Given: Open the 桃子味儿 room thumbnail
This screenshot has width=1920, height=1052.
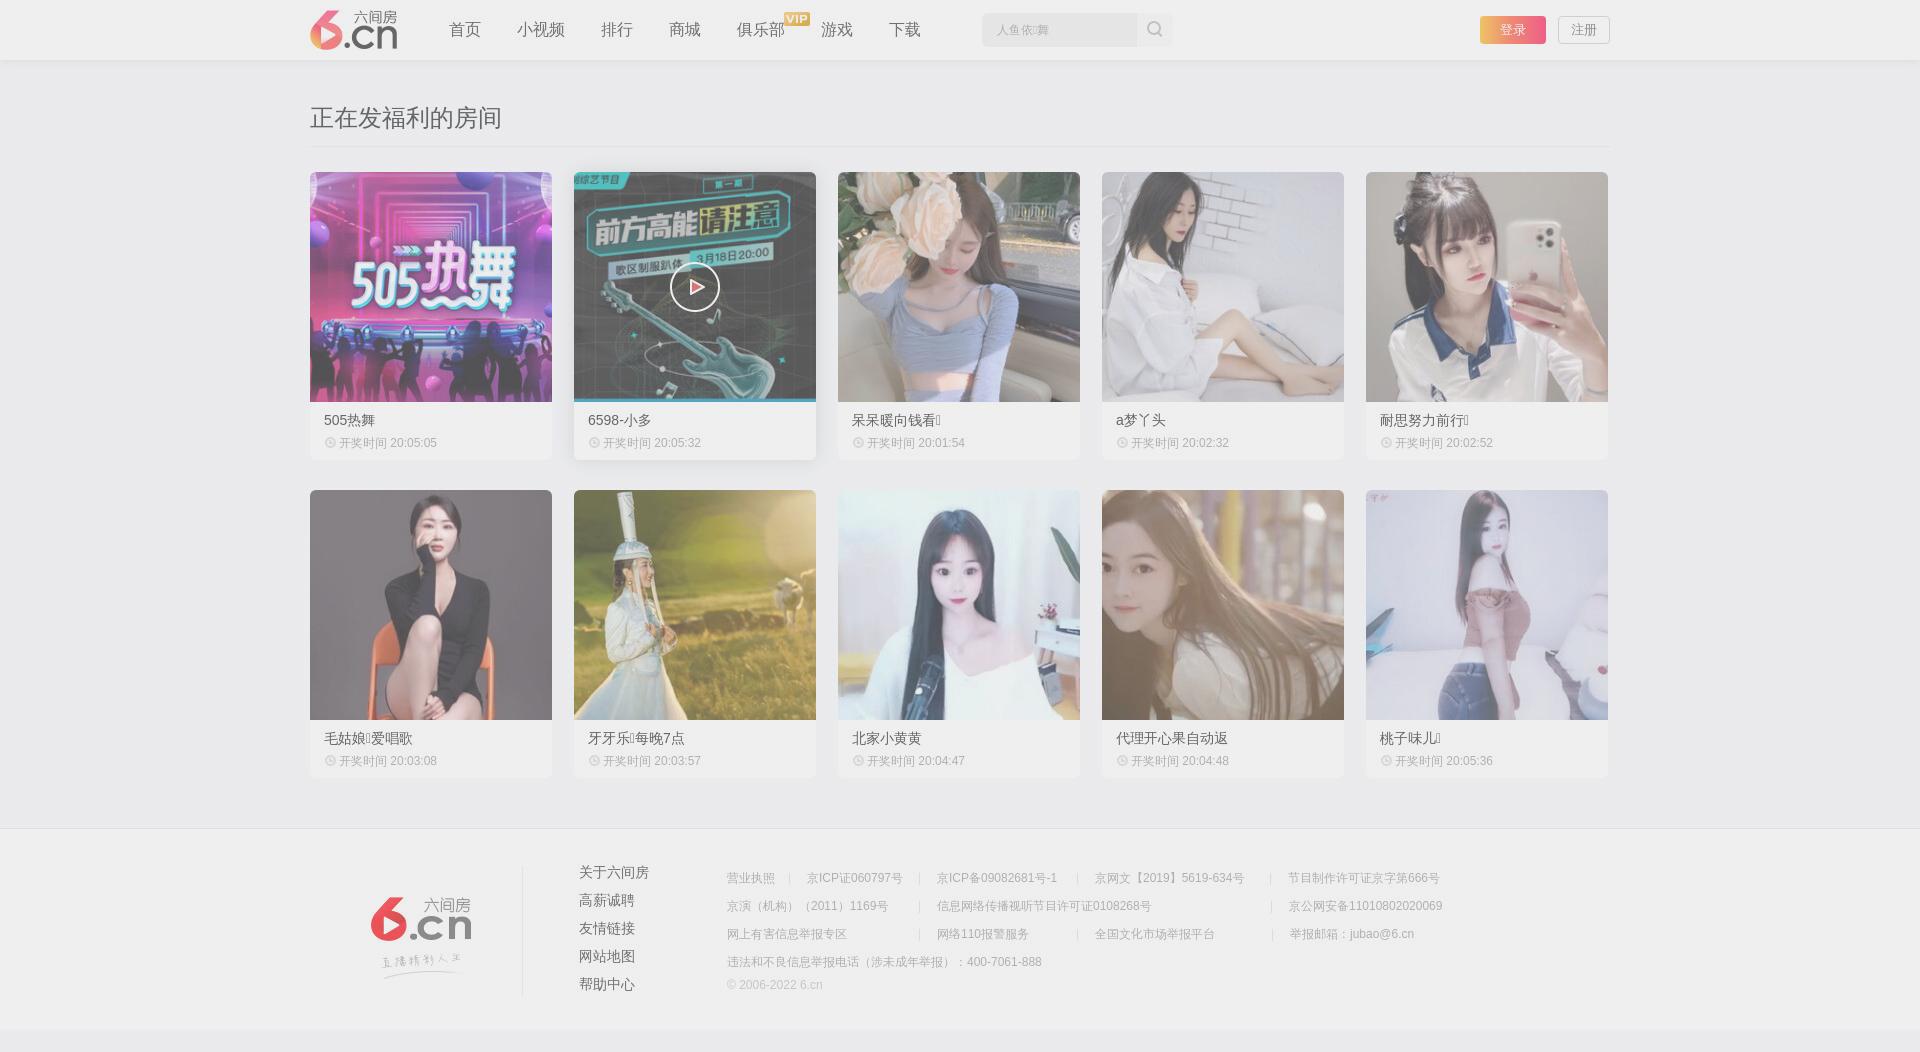Looking at the screenshot, I should click(x=1487, y=605).
